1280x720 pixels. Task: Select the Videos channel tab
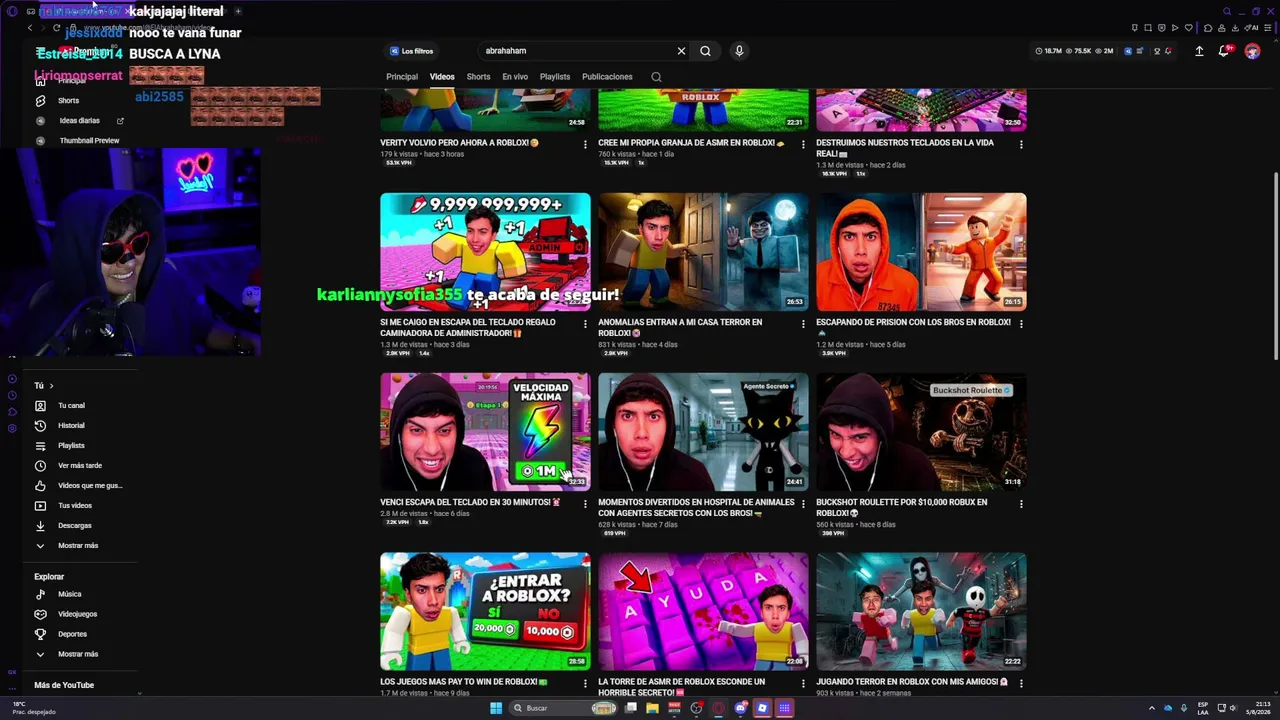(x=442, y=77)
